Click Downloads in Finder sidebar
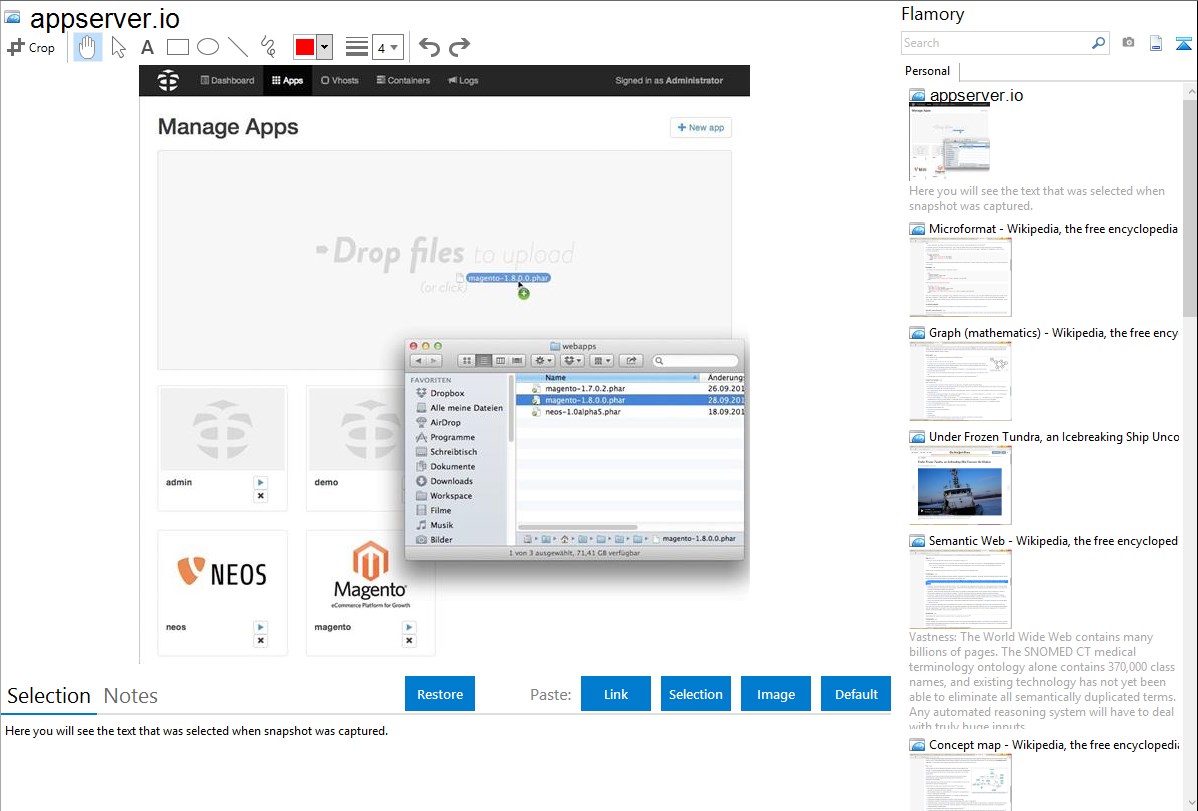Viewport: 1198px width, 811px height. (x=451, y=481)
